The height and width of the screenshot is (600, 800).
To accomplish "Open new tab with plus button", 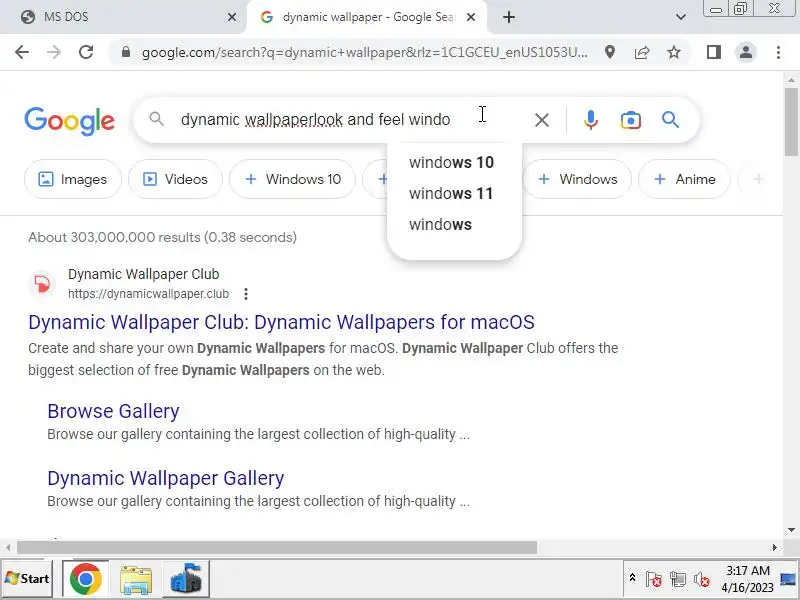I will [x=509, y=17].
